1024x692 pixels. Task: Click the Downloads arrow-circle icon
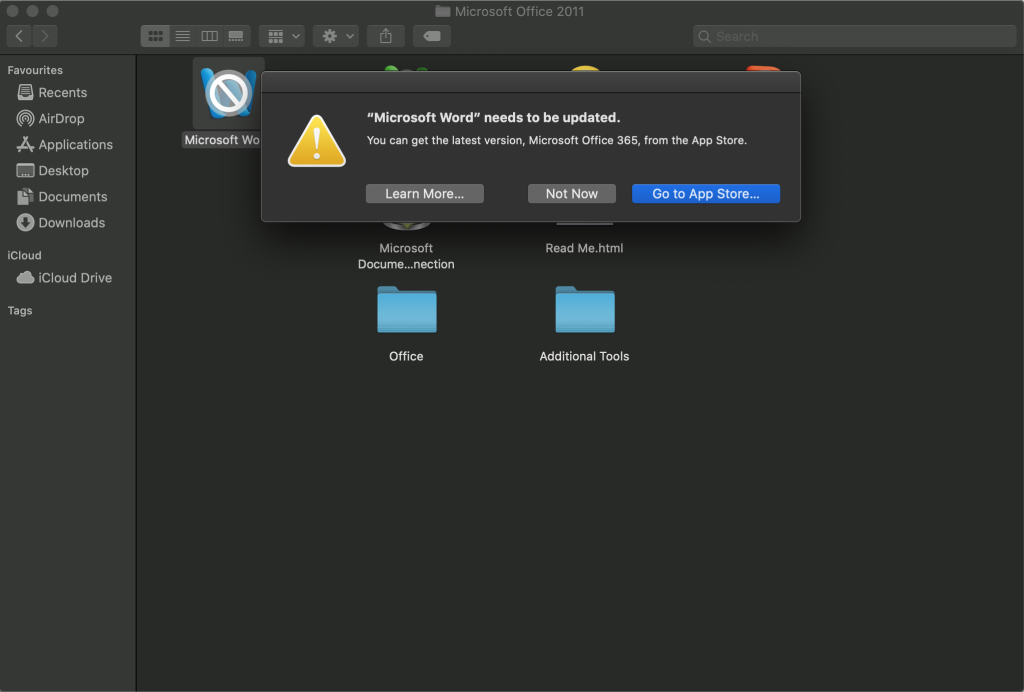(25, 223)
